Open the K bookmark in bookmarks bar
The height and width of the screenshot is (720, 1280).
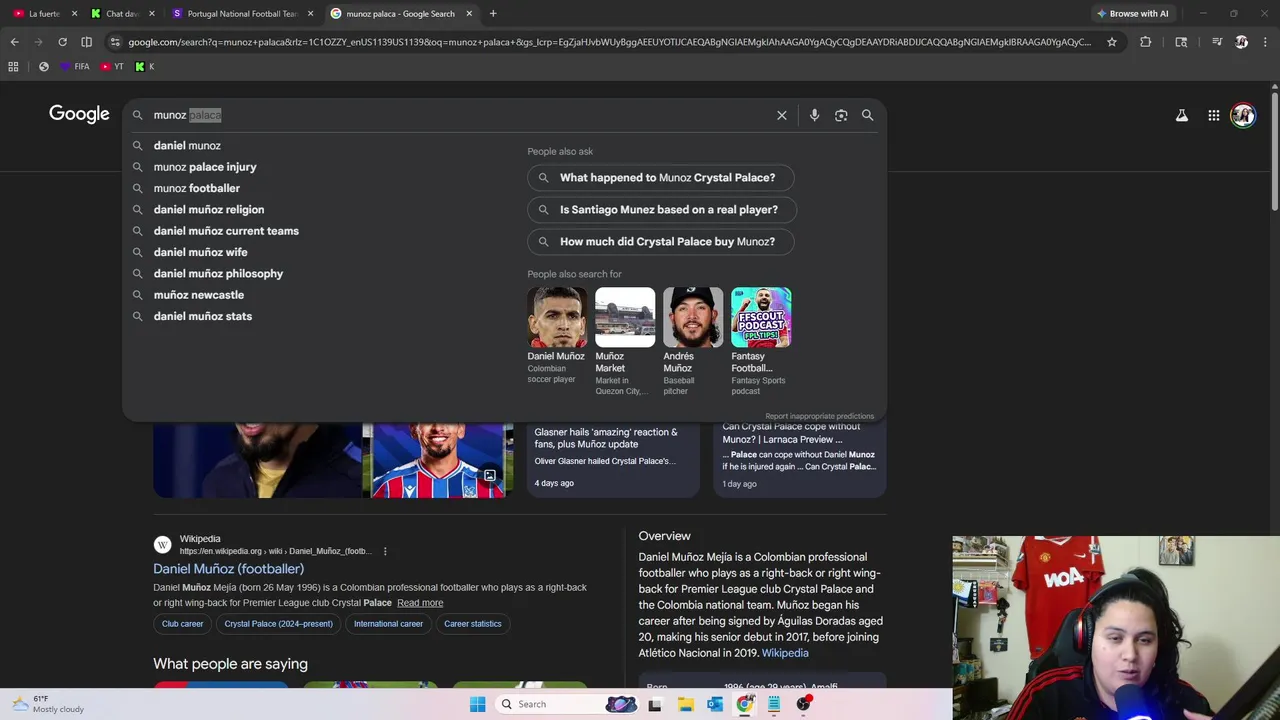tap(145, 67)
